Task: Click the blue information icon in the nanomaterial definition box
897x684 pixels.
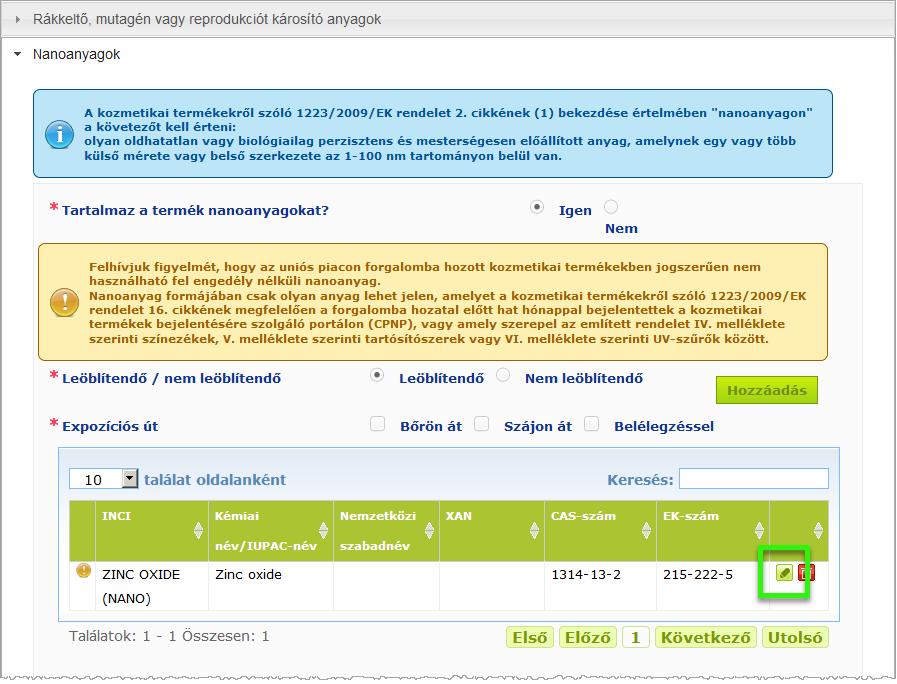Action: click(x=59, y=135)
